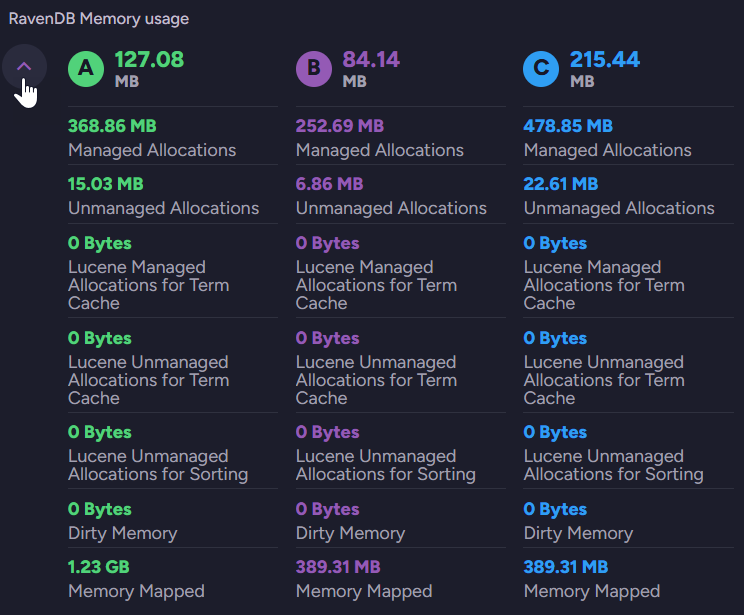Screen dimensions: 744x615
Task: Select the 368.86 MB managed allocations value
Action: 112,126
